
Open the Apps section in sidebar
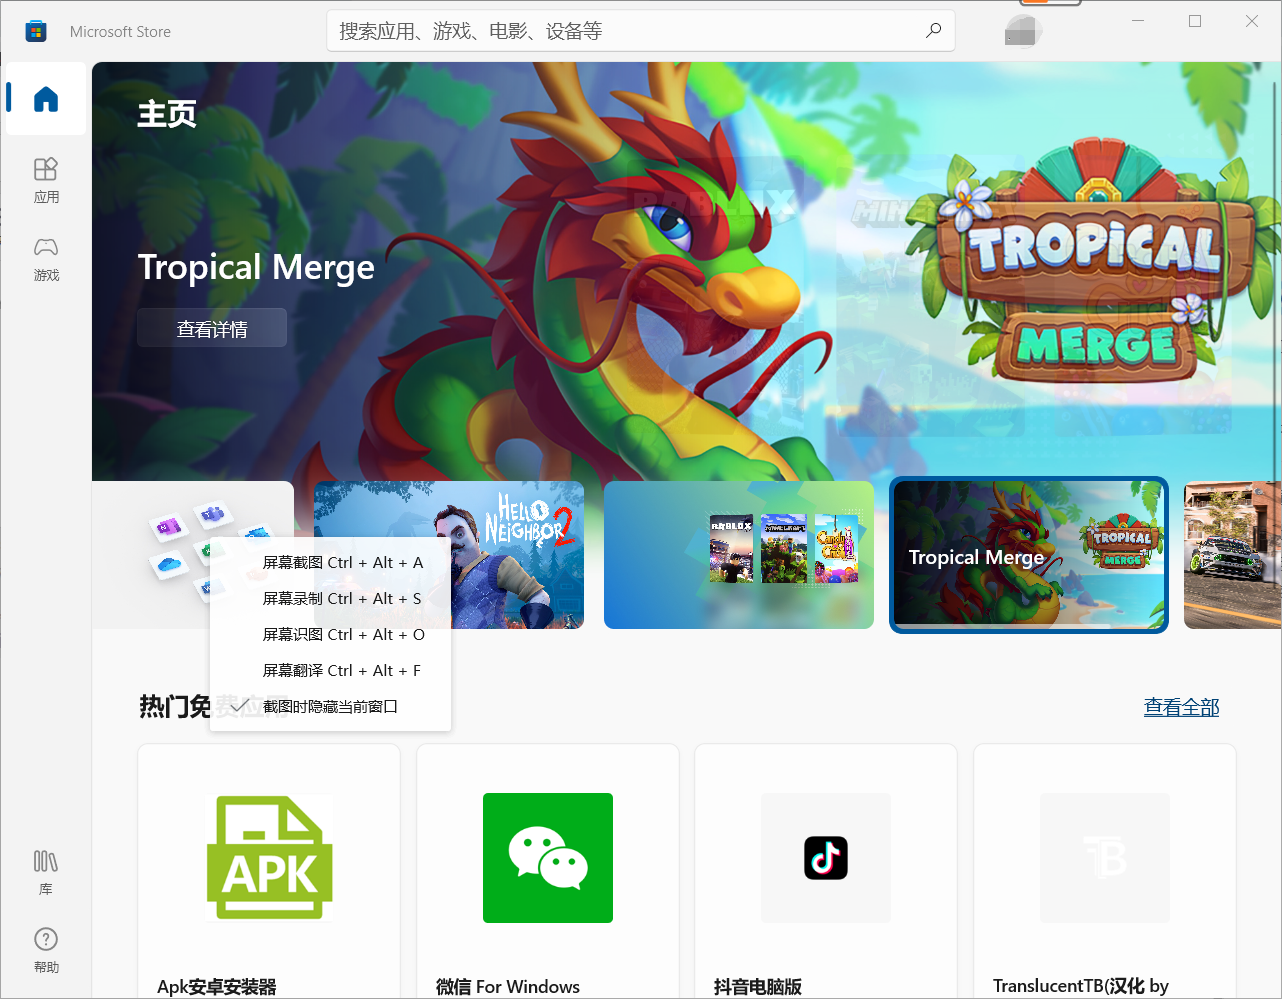point(46,180)
